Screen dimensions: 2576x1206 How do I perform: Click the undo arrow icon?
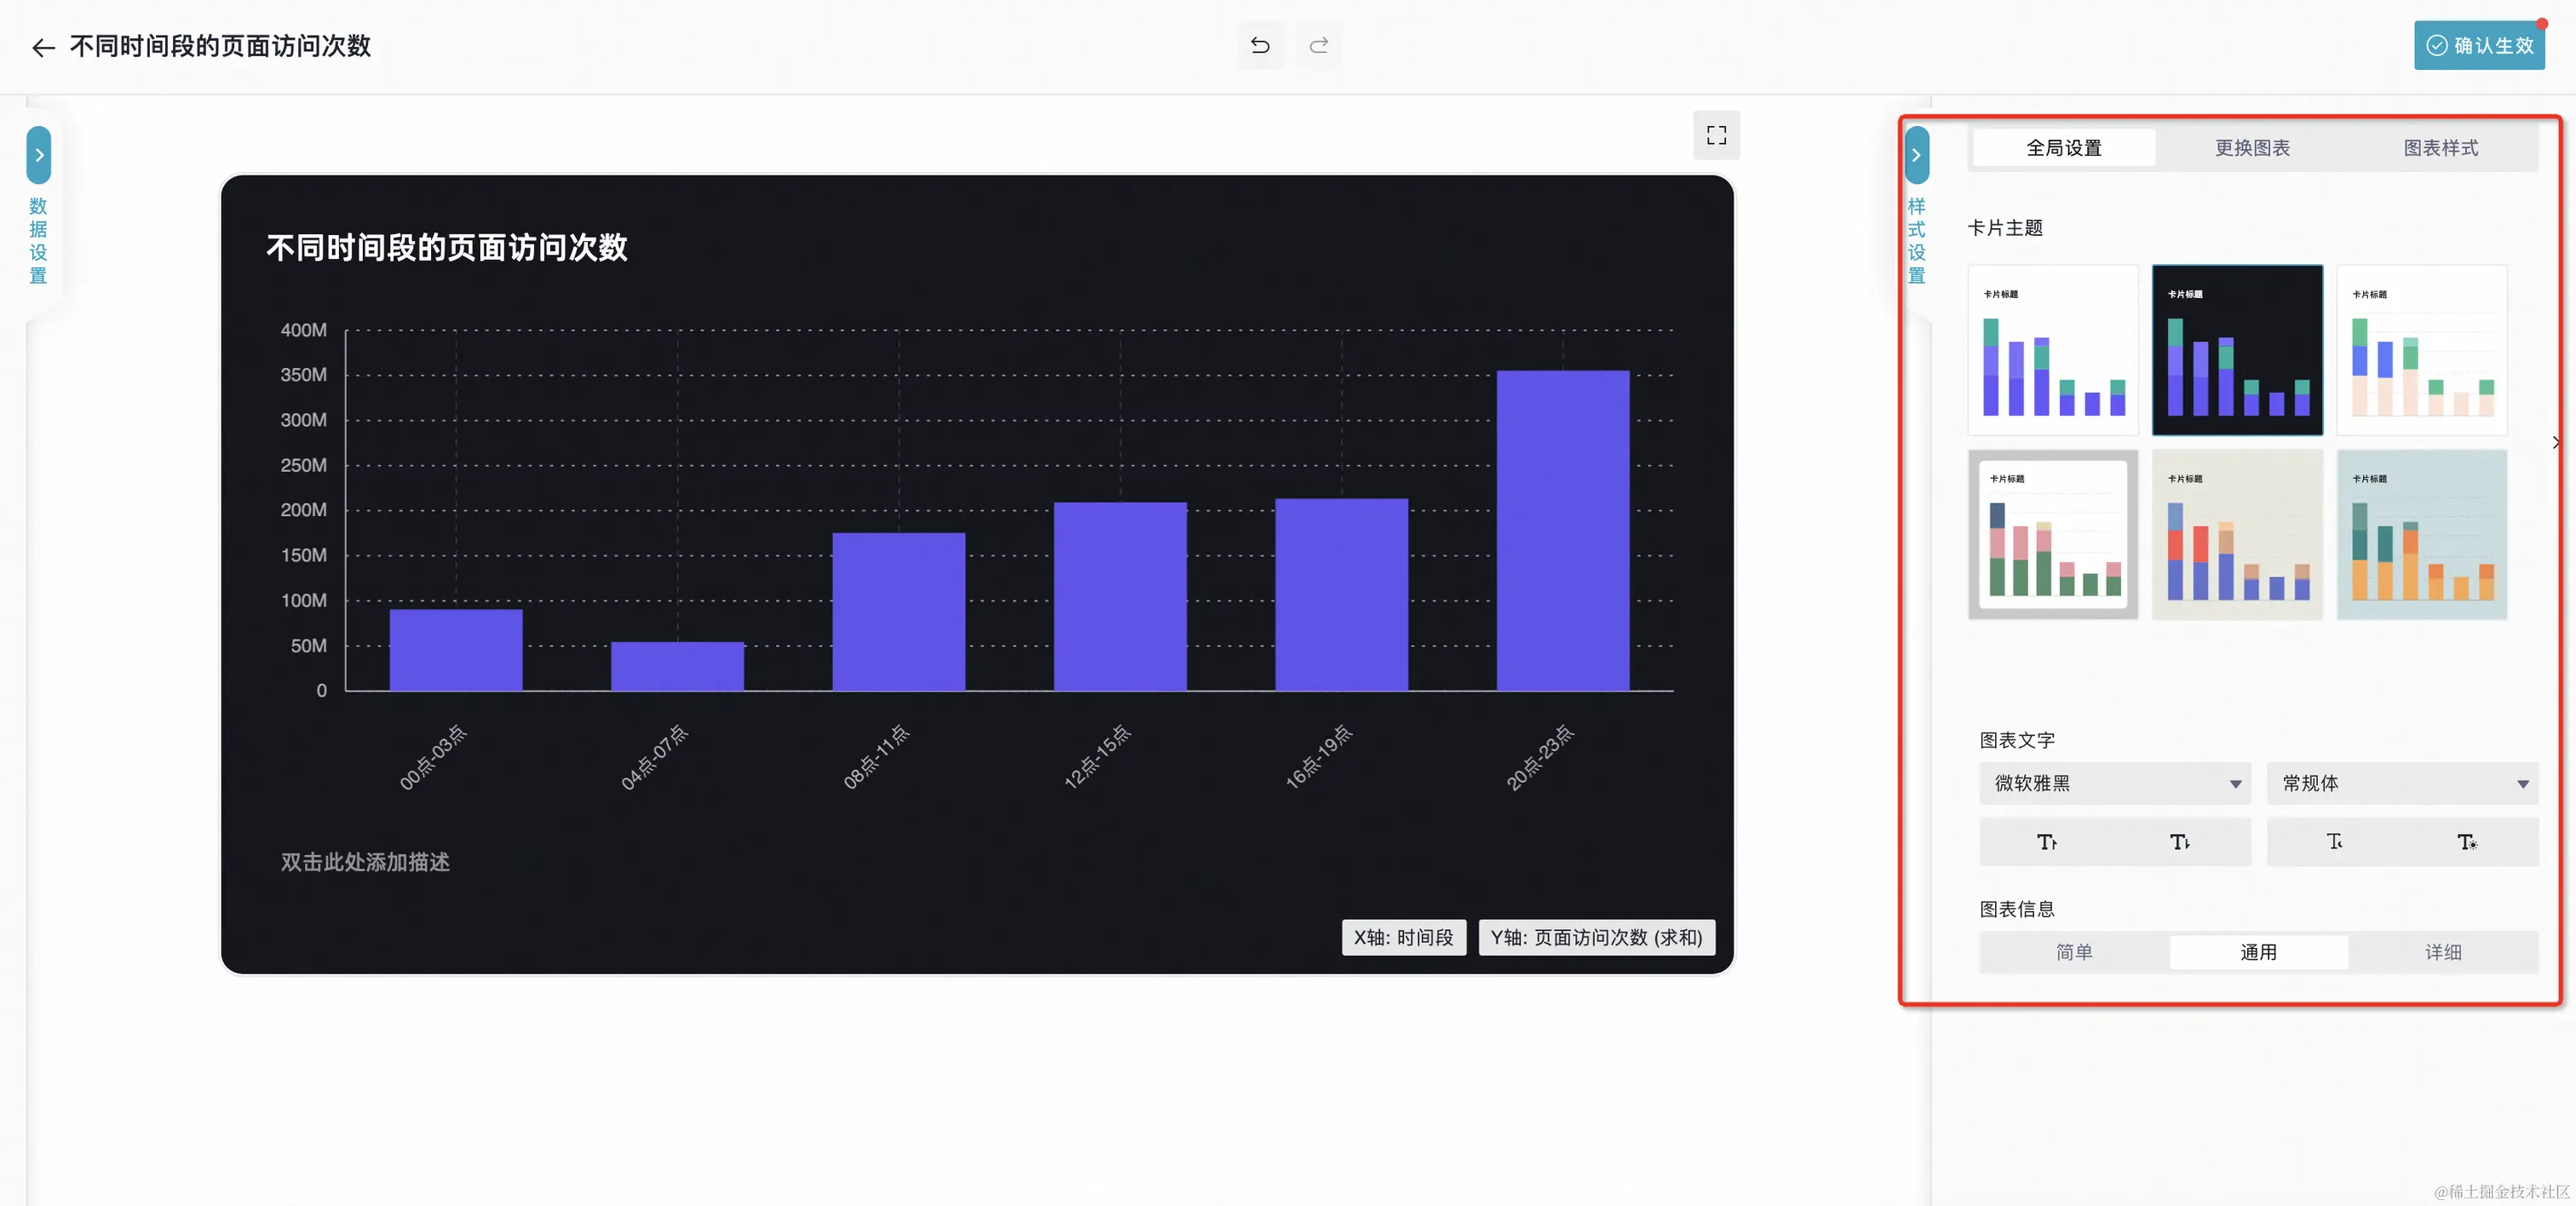(x=1259, y=46)
